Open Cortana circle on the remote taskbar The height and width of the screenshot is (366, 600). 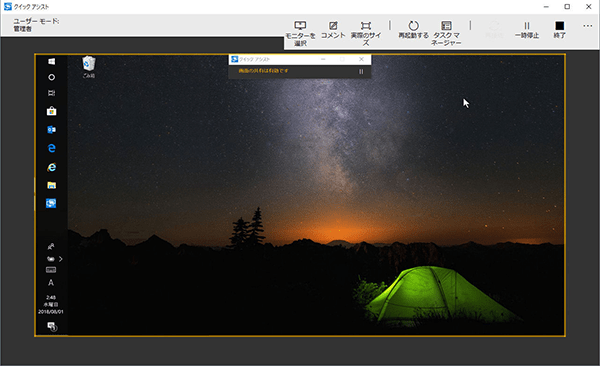[x=51, y=77]
